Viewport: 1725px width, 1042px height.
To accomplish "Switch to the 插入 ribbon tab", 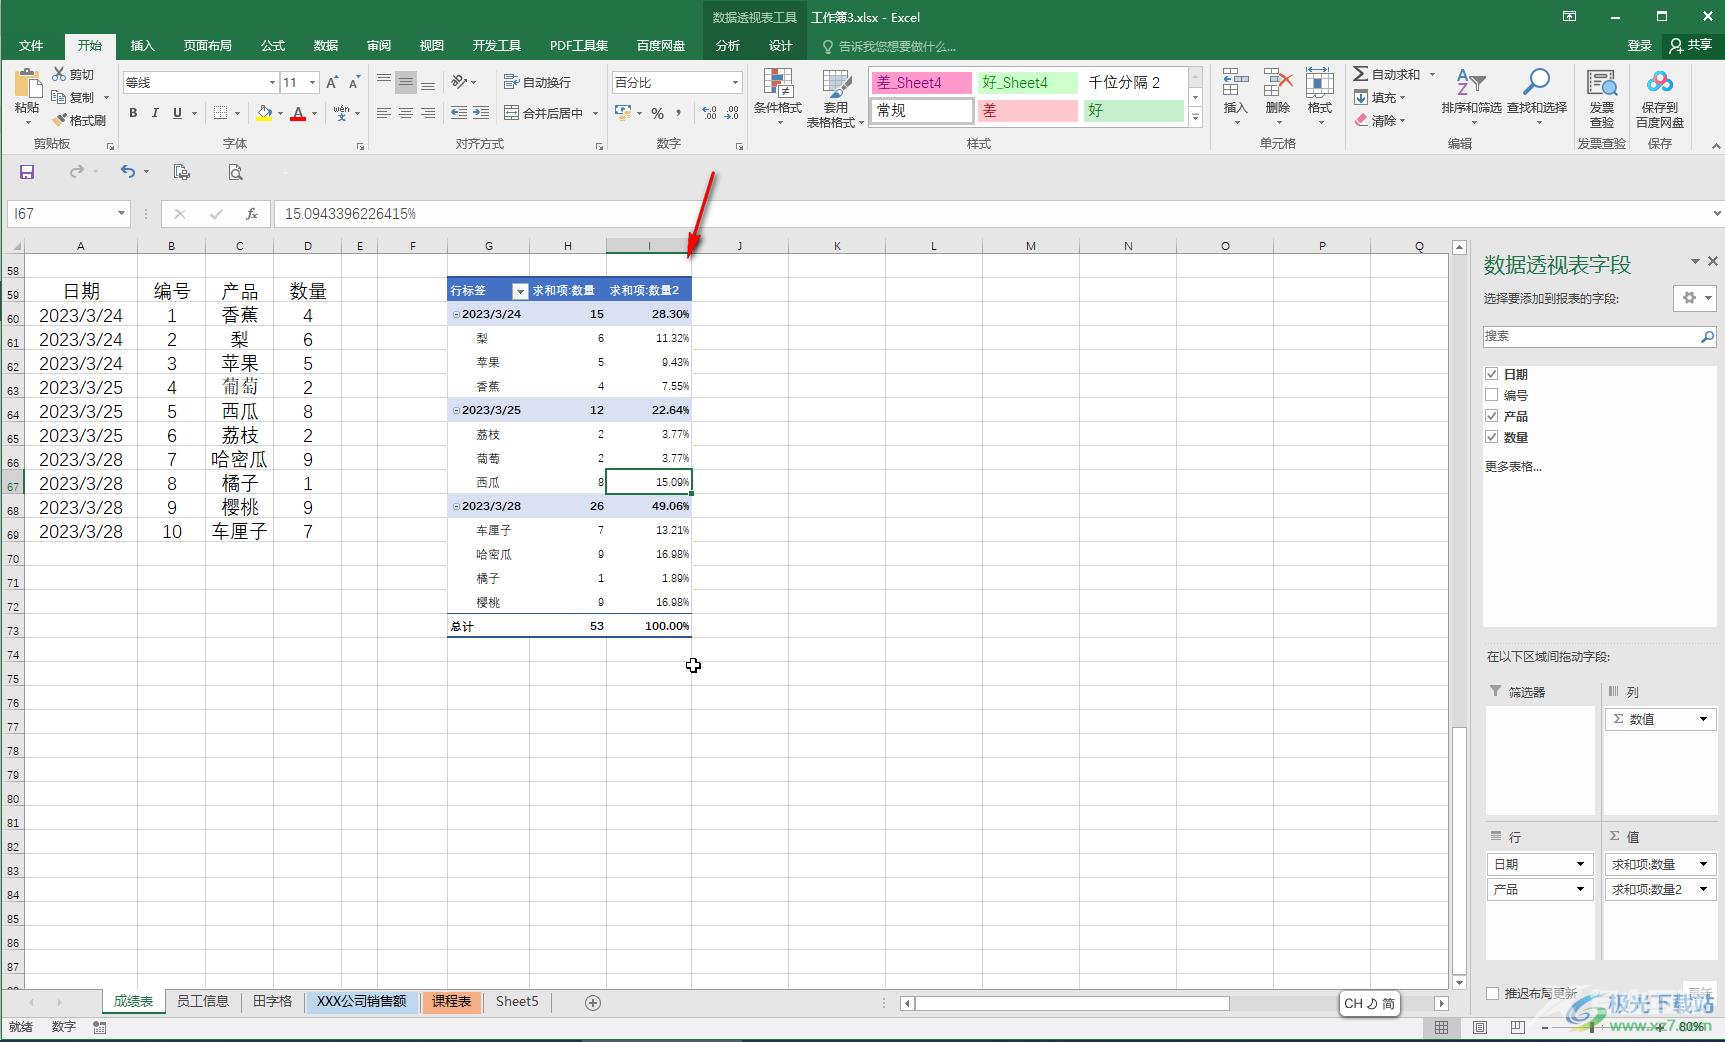I will coord(143,46).
